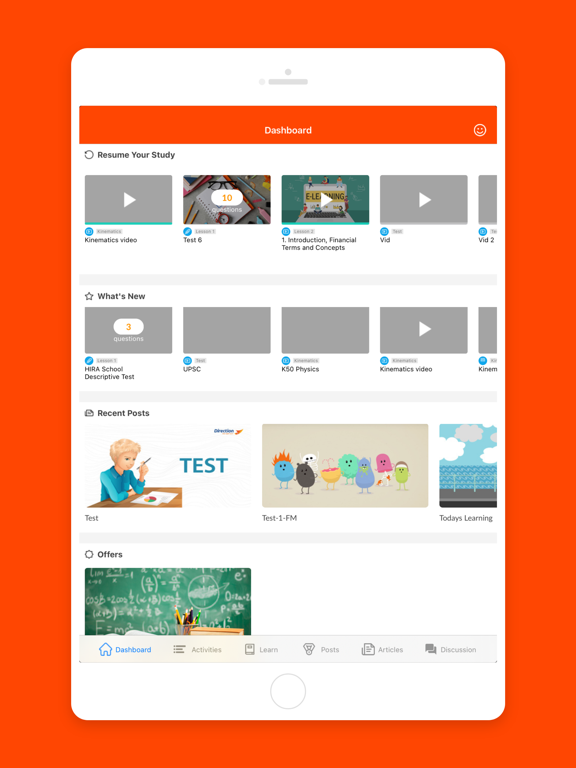Click the blue quiz icon above Test 6
The width and height of the screenshot is (576, 768).
tap(188, 231)
